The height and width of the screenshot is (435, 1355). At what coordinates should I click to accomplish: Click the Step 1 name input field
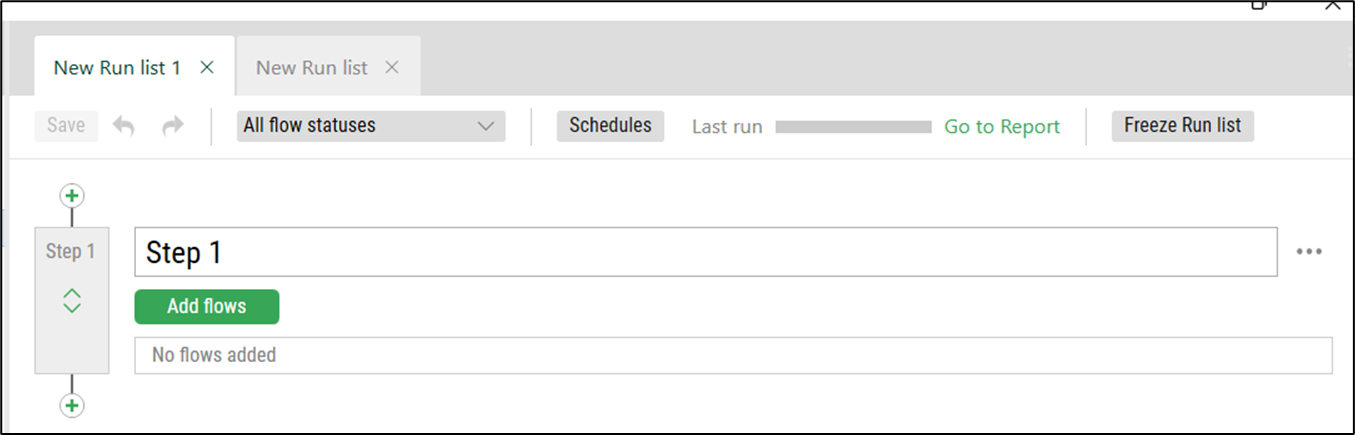point(706,252)
